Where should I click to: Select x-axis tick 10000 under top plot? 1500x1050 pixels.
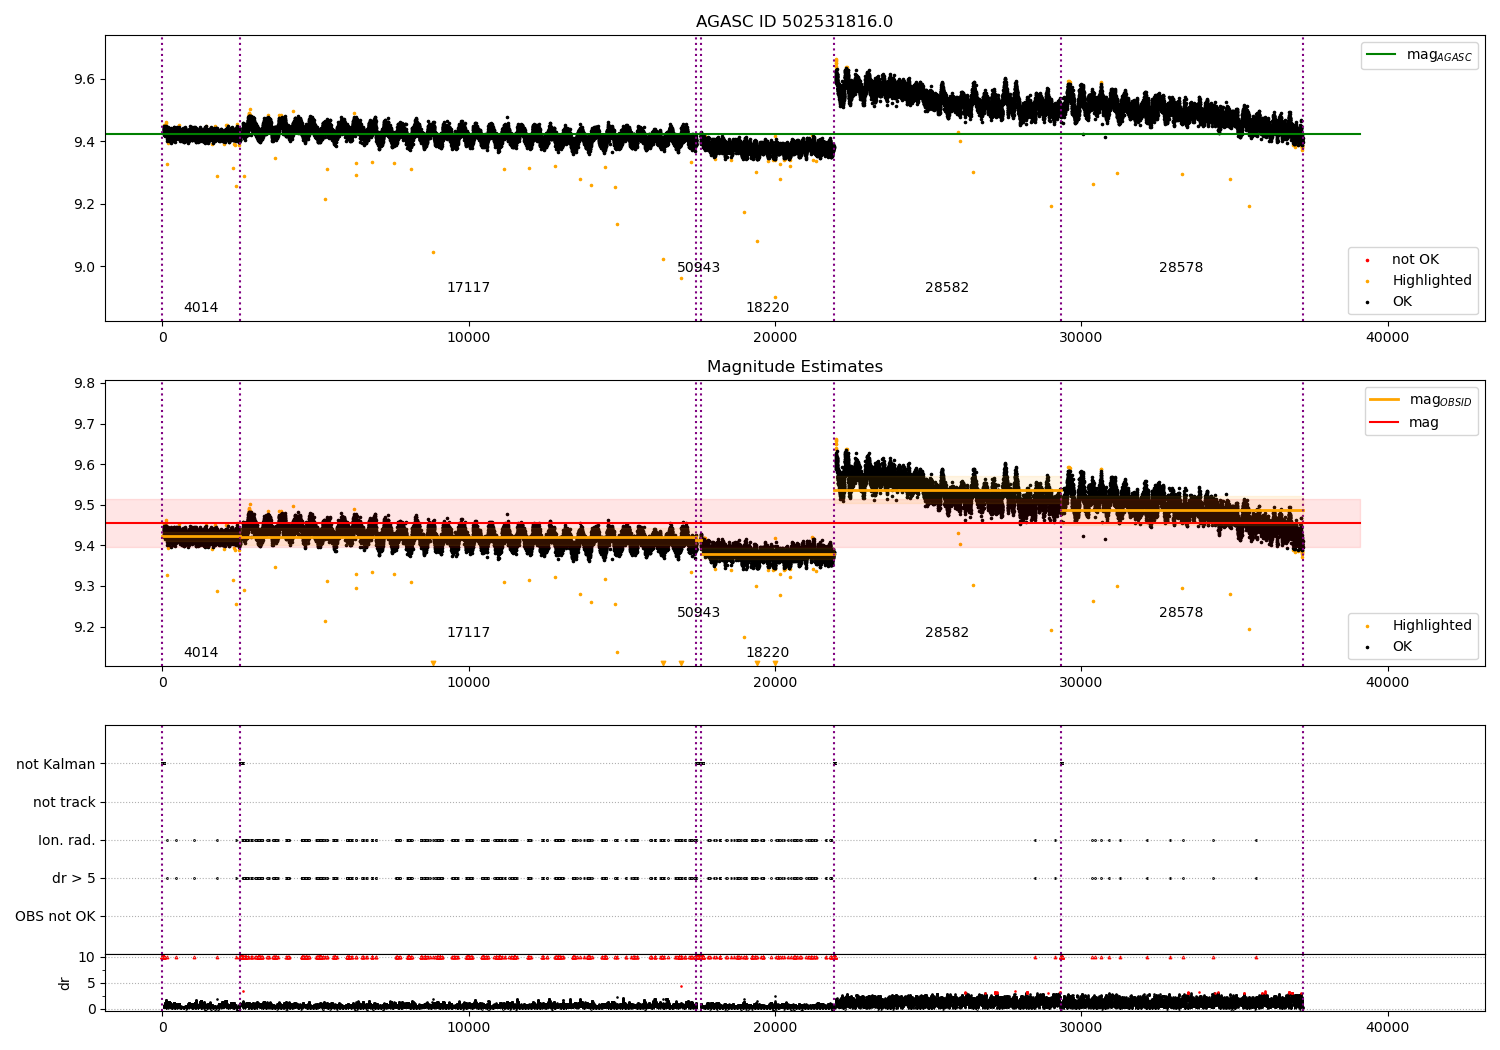coord(468,338)
